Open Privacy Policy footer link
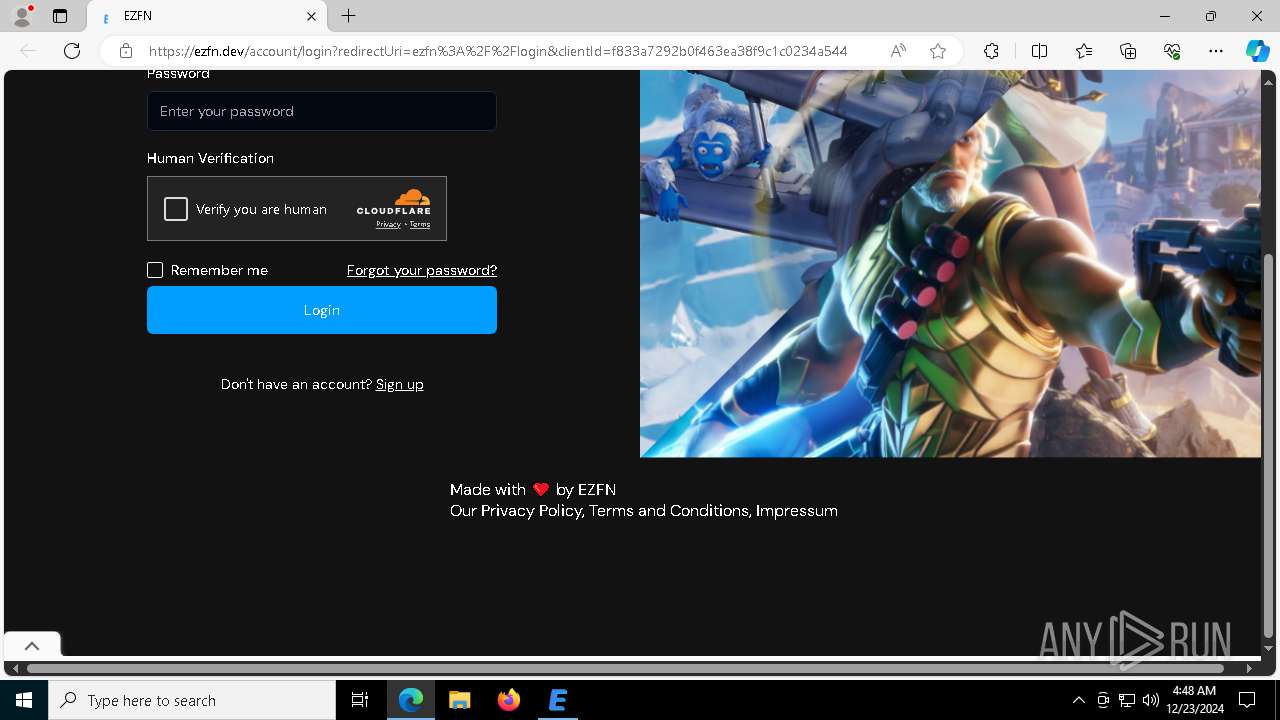Image resolution: width=1280 pixels, height=720 pixels. 531,511
